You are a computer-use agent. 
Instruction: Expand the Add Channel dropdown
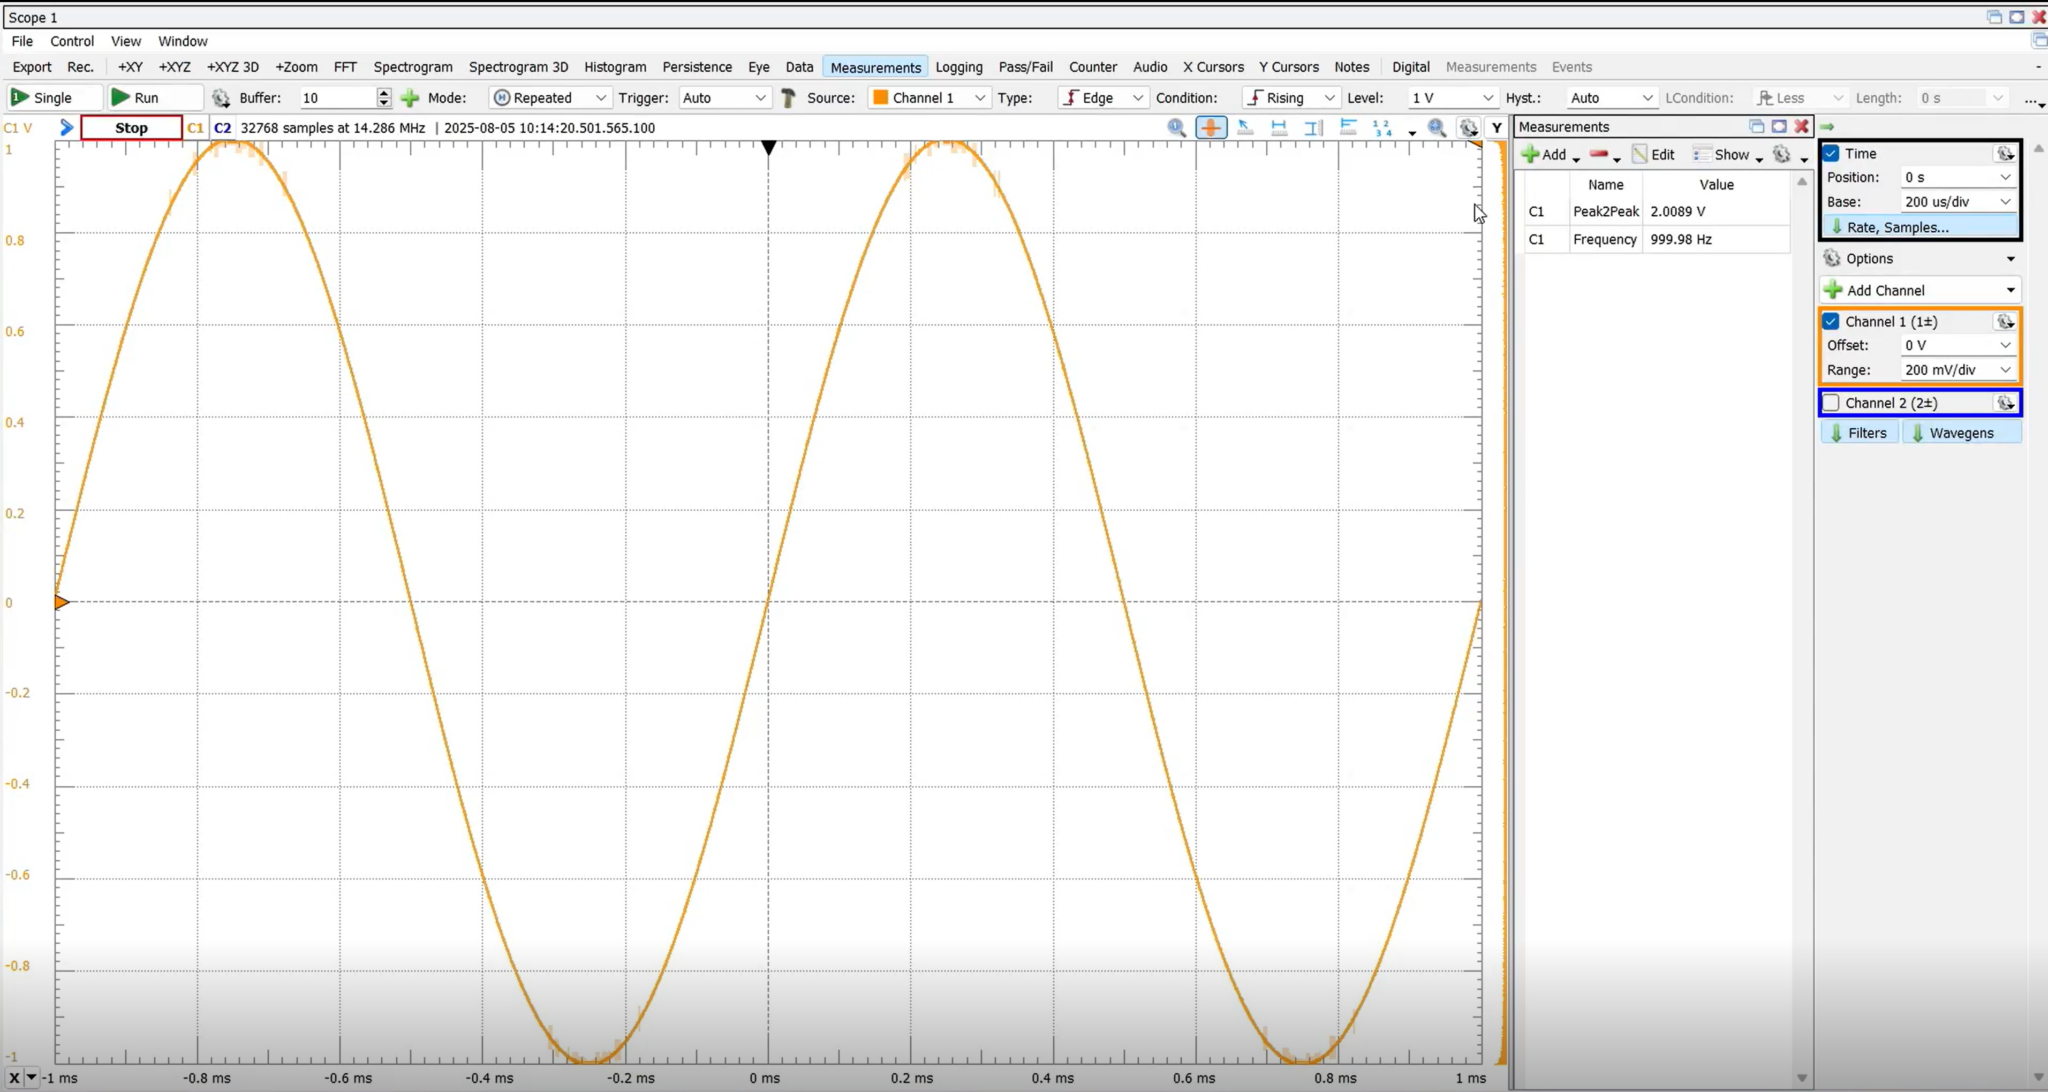[x=2009, y=289]
